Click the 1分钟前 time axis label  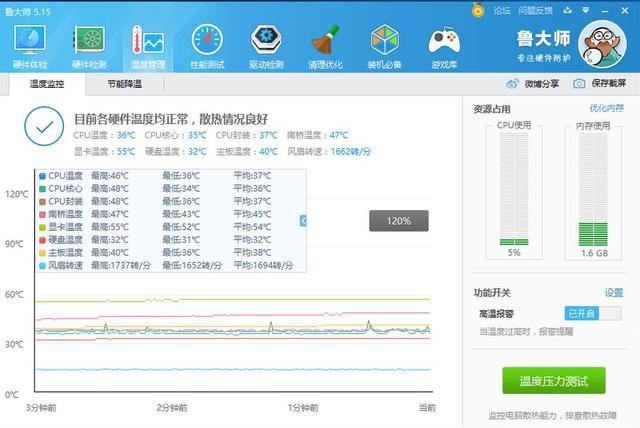(x=303, y=408)
